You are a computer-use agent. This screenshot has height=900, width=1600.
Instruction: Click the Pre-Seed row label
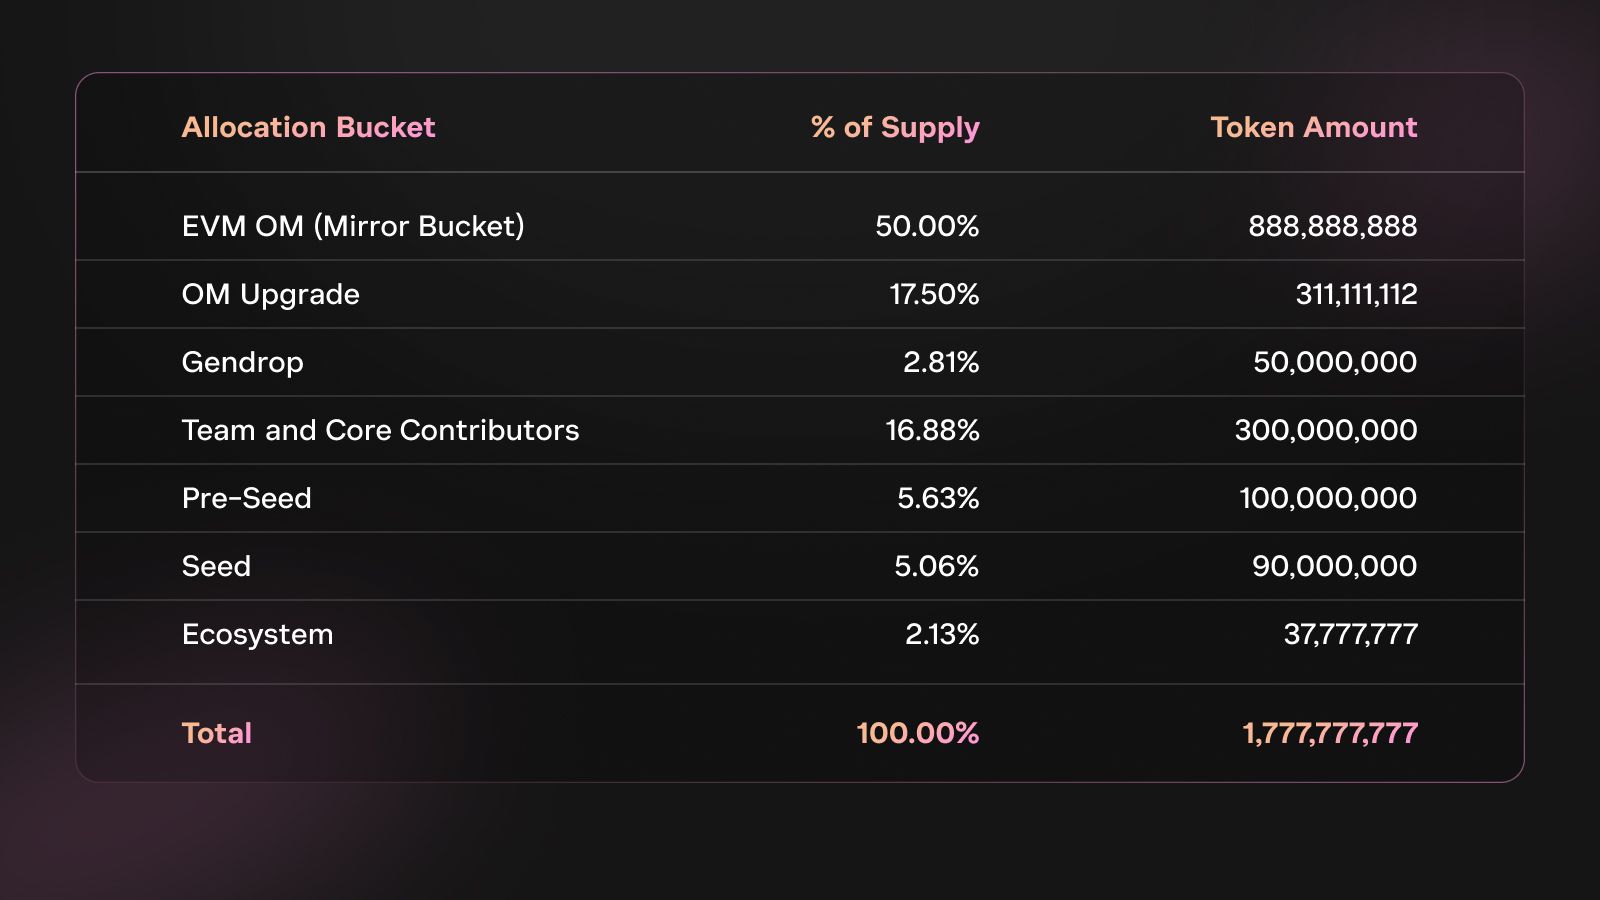(246, 498)
